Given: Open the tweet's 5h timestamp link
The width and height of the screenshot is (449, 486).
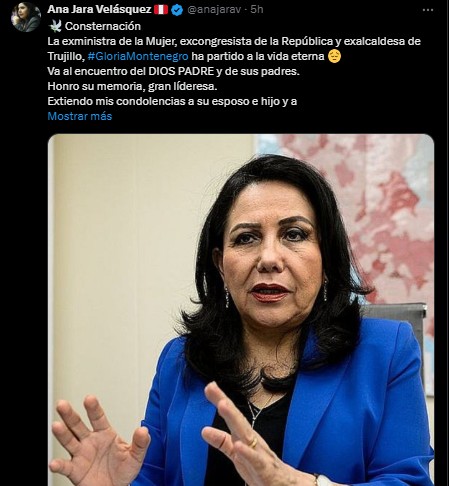Looking at the screenshot, I should (x=257, y=9).
